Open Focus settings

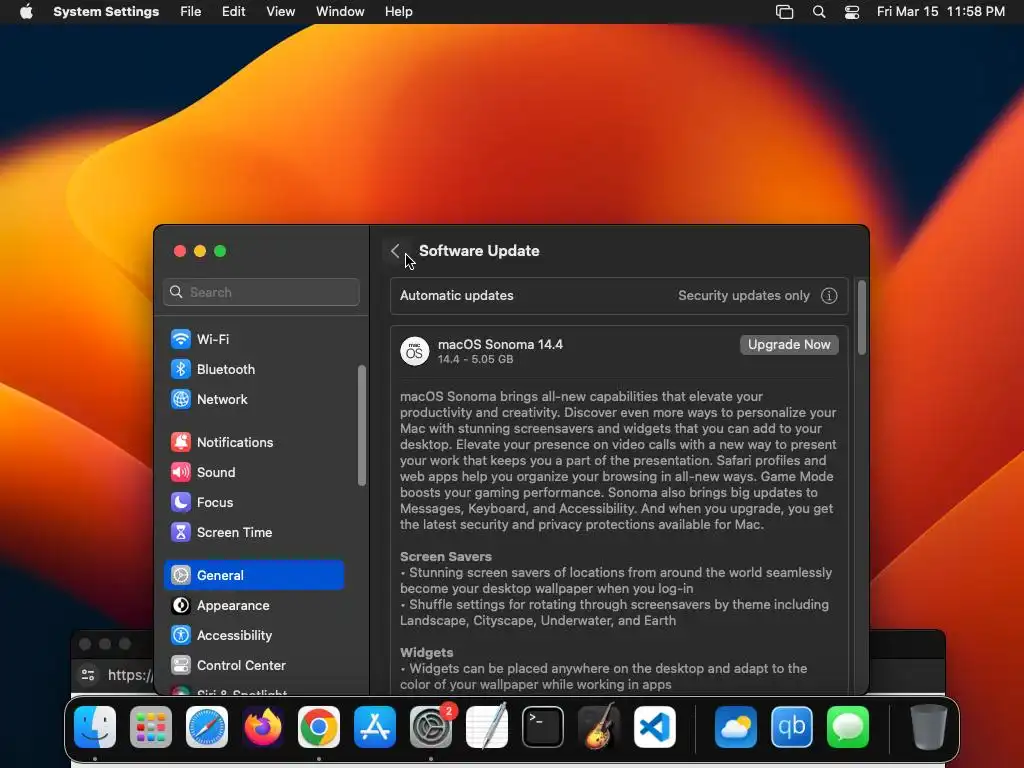tap(253, 502)
